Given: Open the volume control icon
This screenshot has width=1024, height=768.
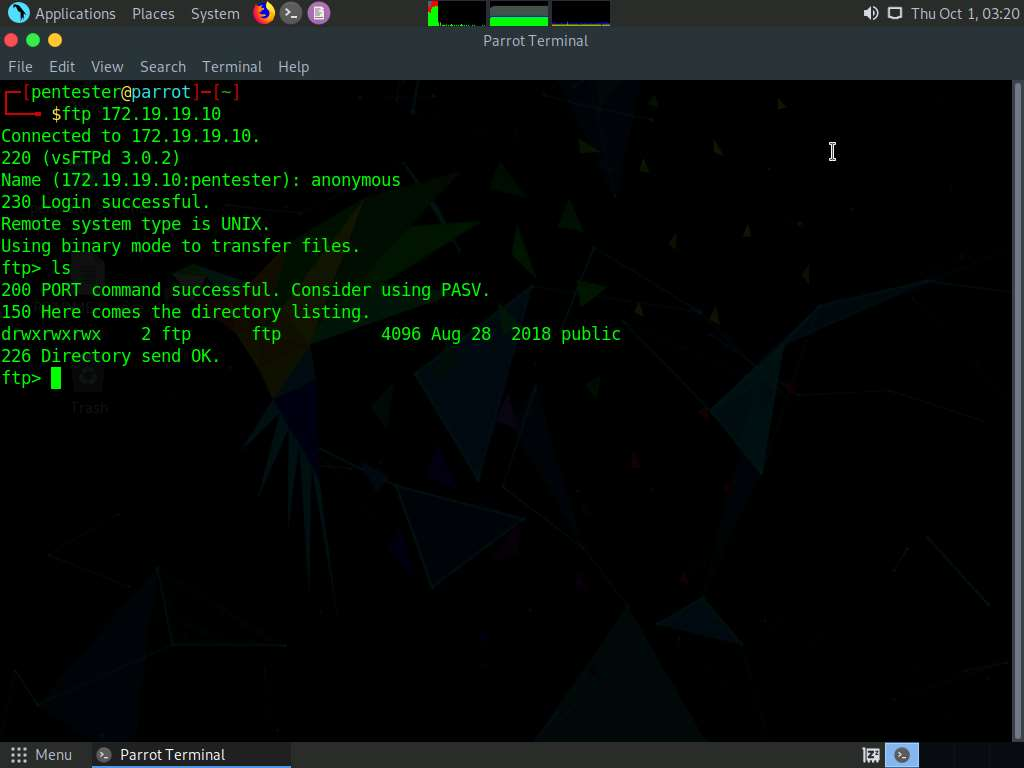Looking at the screenshot, I should 871,14.
